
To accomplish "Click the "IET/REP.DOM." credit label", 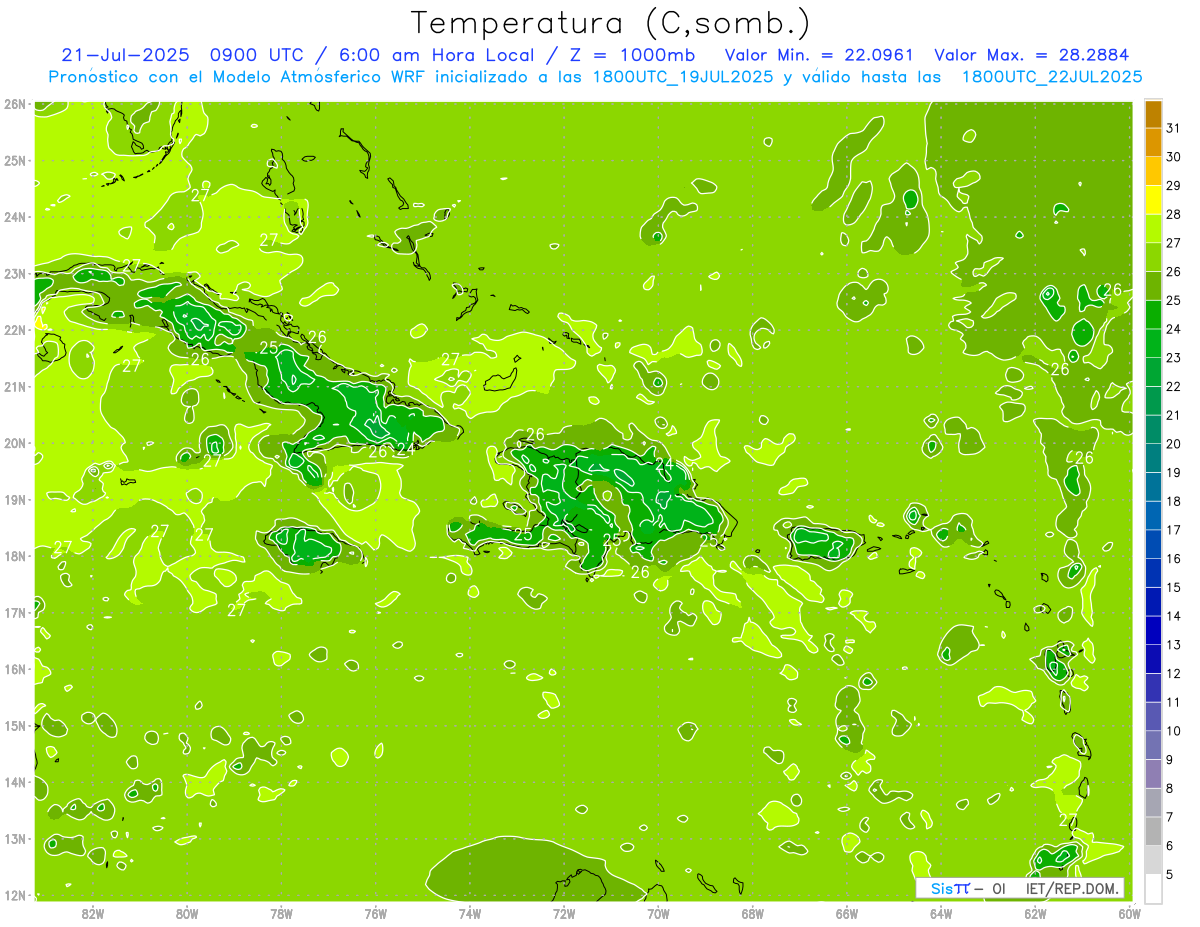I will click(1071, 888).
